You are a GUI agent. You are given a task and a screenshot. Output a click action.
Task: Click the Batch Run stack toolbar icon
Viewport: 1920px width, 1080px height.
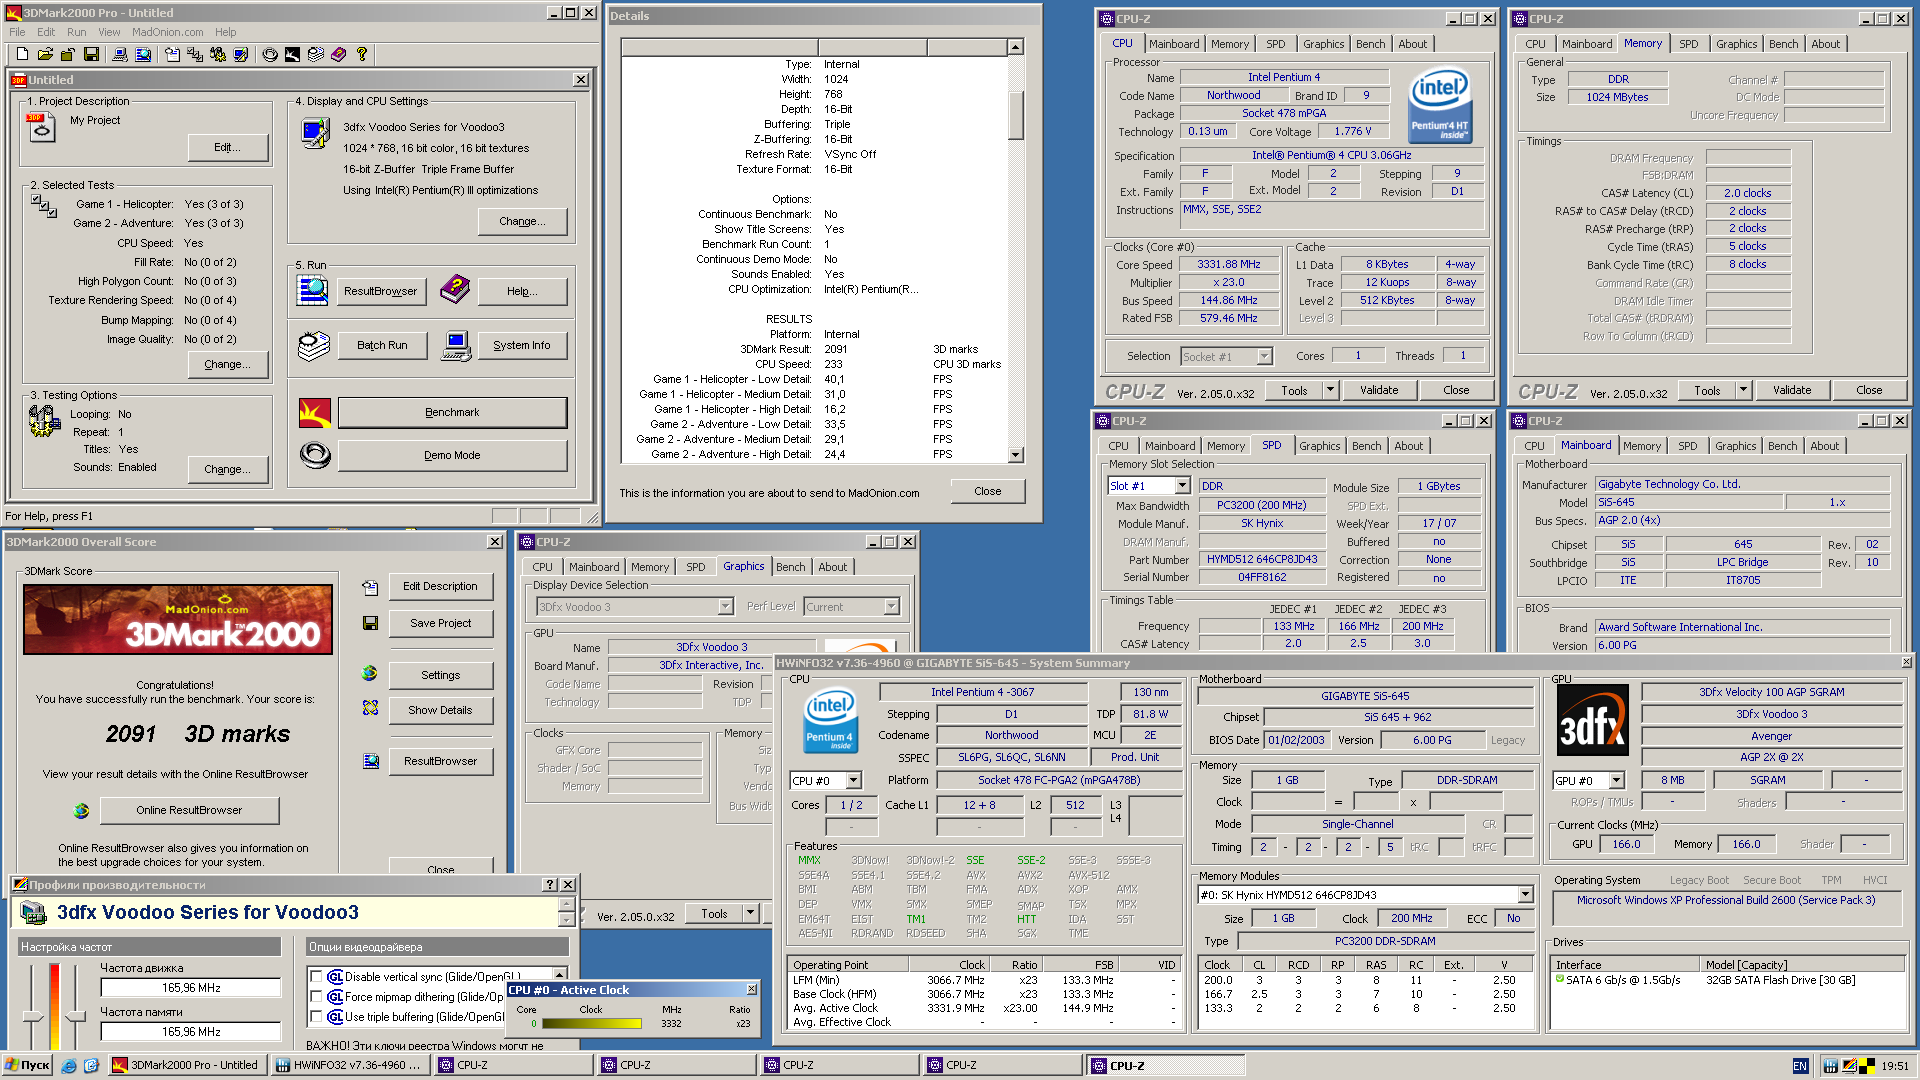316,54
